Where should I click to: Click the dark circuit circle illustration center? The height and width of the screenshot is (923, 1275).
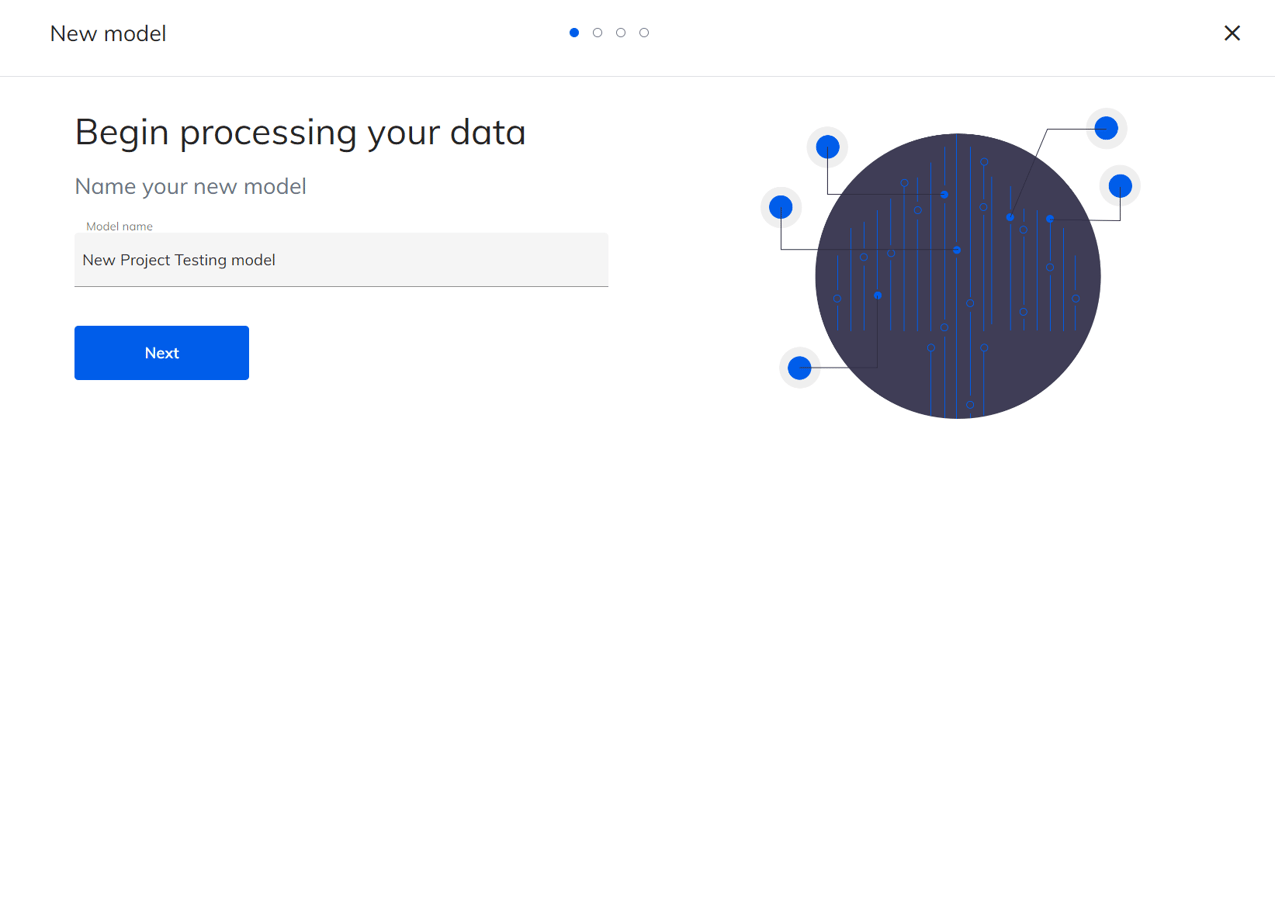[957, 276]
